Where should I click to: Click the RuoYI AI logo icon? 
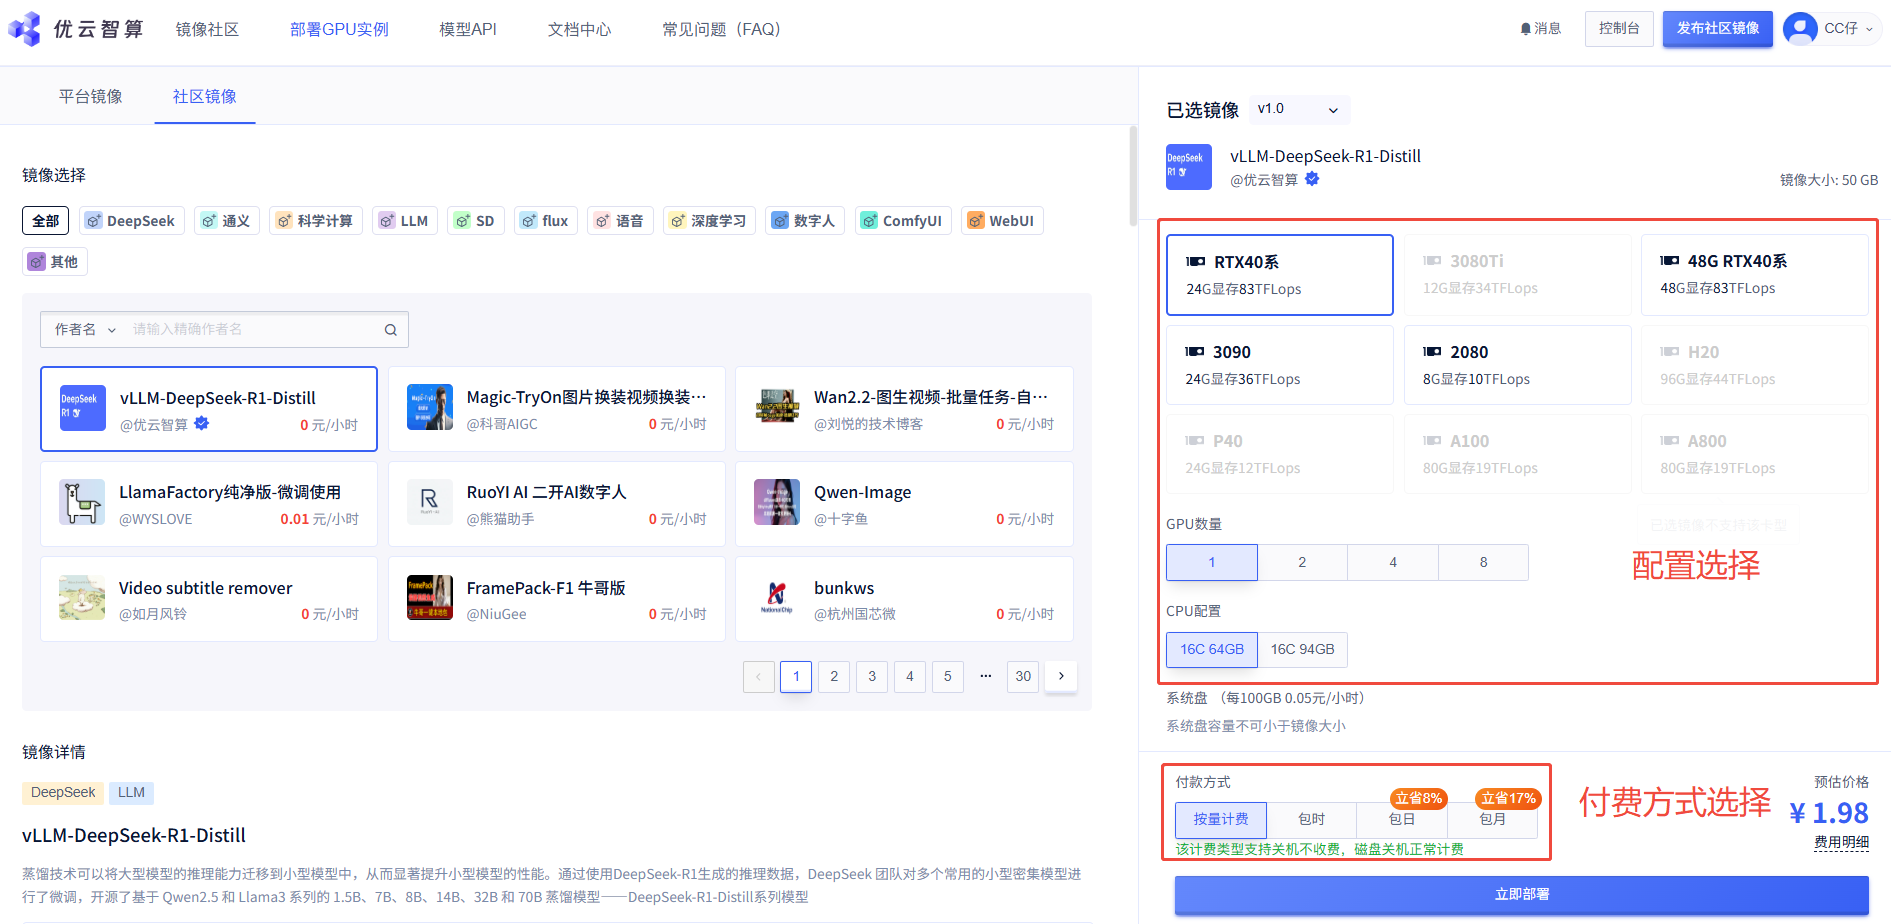pos(430,503)
